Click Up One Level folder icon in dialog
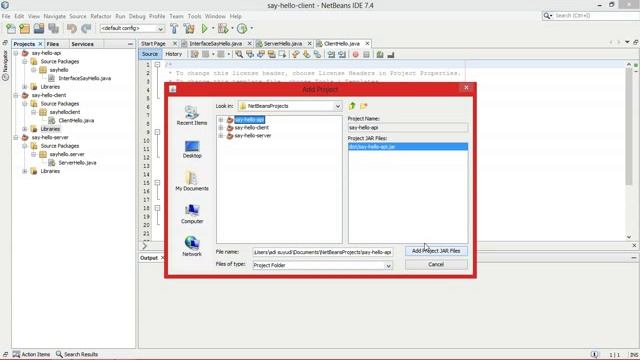The height and width of the screenshot is (360, 640). [352, 106]
